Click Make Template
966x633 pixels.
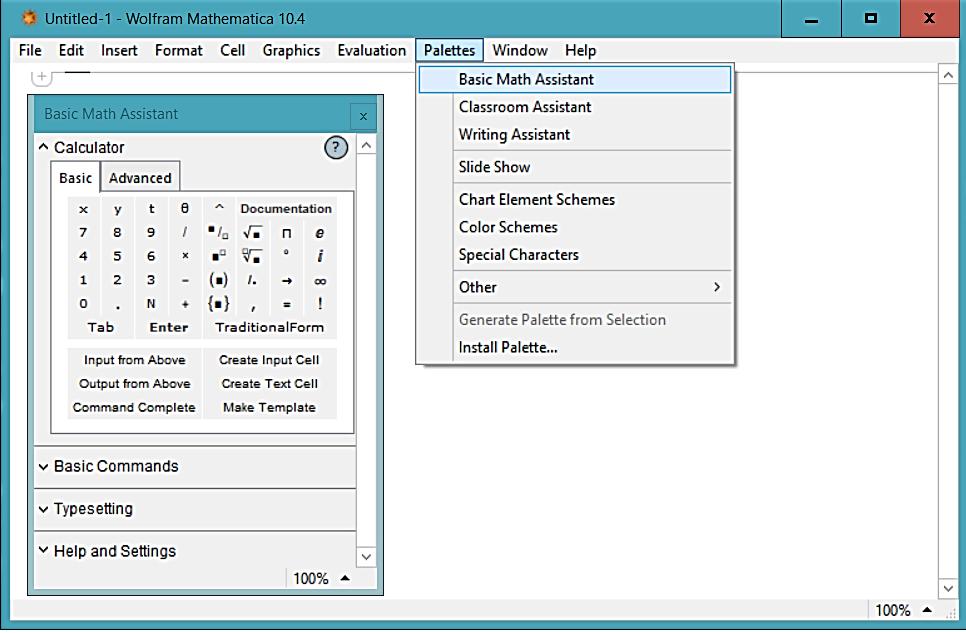pyautogui.click(x=269, y=407)
